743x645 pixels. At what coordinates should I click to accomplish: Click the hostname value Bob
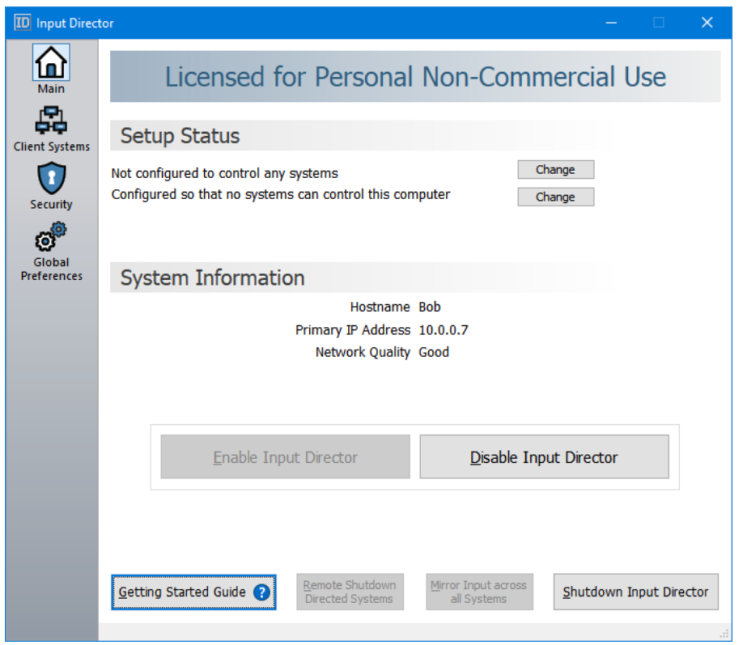click(x=430, y=307)
